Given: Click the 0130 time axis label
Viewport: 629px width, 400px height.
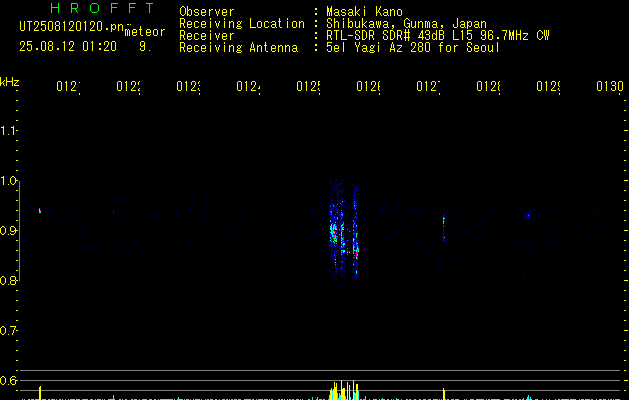Looking at the screenshot, I should pyautogui.click(x=610, y=86).
